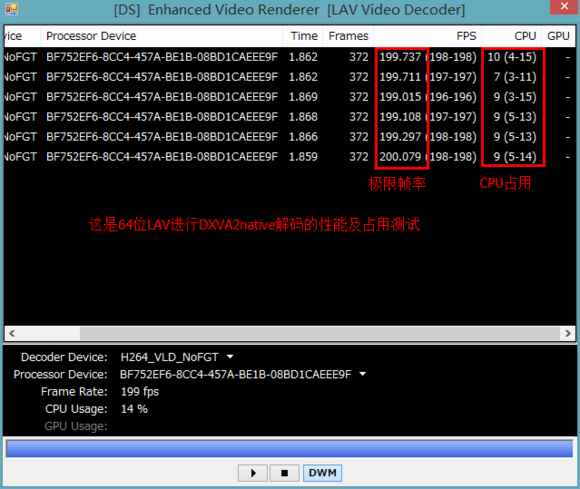The height and width of the screenshot is (489, 580).
Task: Toggle the DWM button
Action: (x=323, y=473)
